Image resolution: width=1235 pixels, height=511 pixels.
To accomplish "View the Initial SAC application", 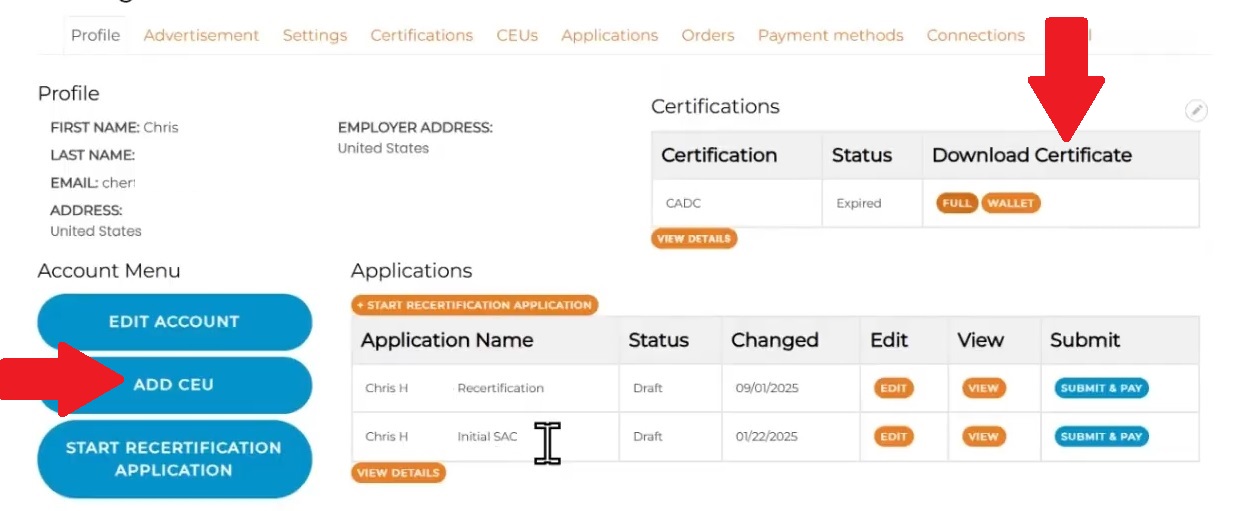I will click(x=983, y=436).
